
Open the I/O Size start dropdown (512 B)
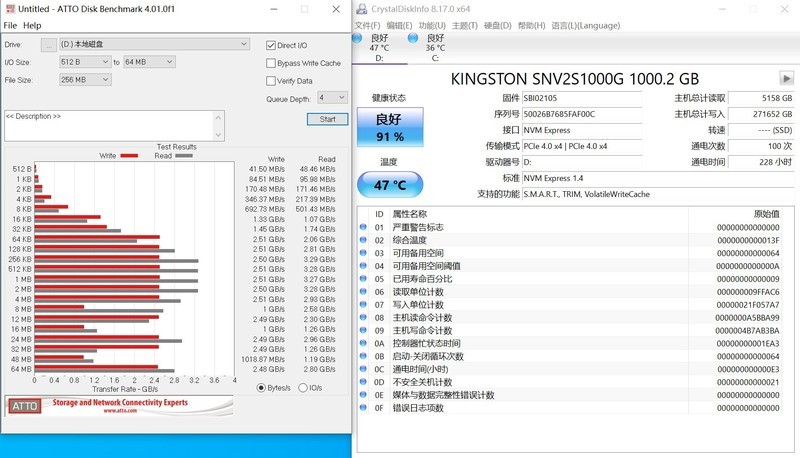[x=85, y=62]
